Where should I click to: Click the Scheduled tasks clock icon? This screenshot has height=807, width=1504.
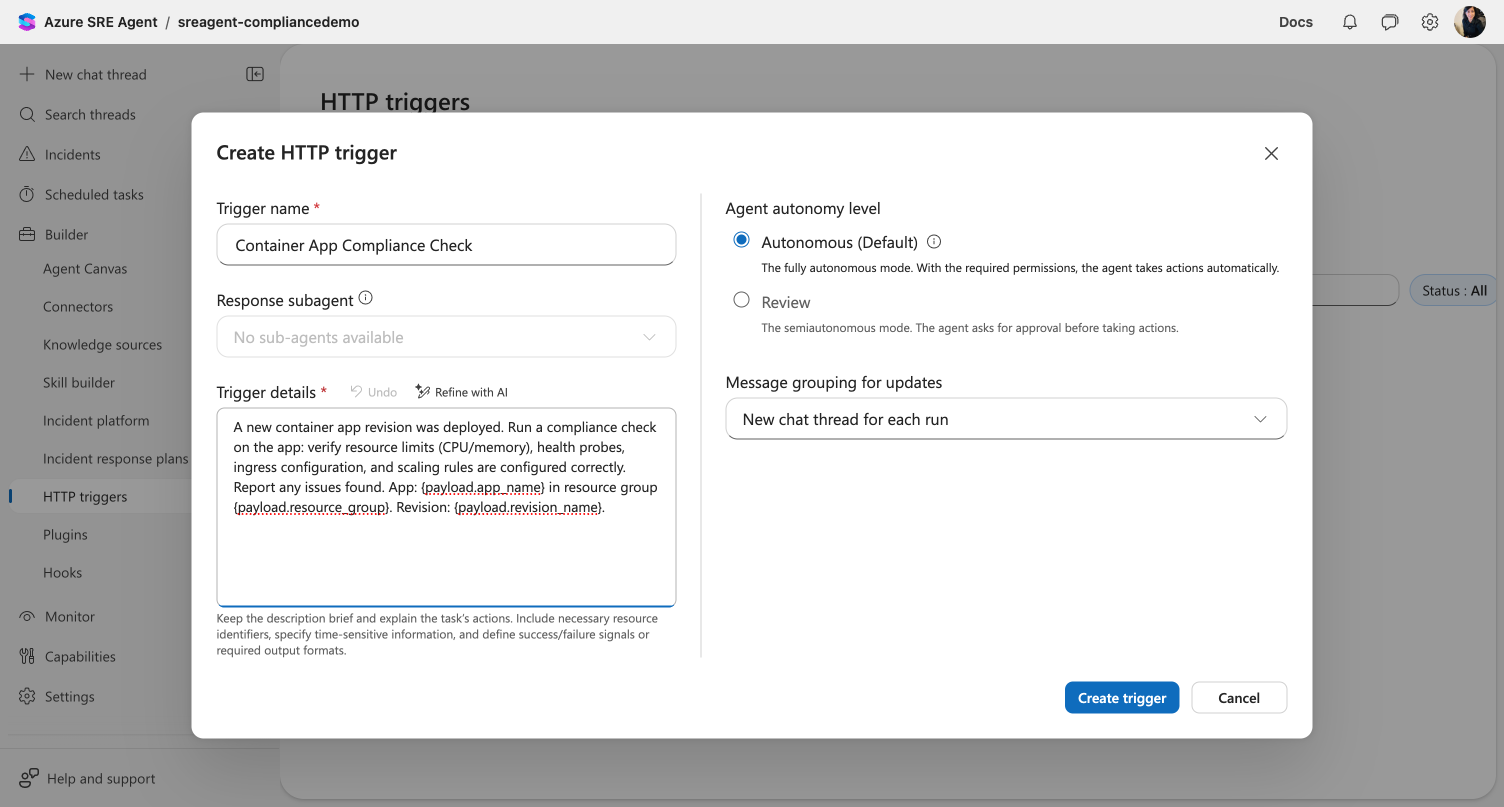(x=27, y=194)
